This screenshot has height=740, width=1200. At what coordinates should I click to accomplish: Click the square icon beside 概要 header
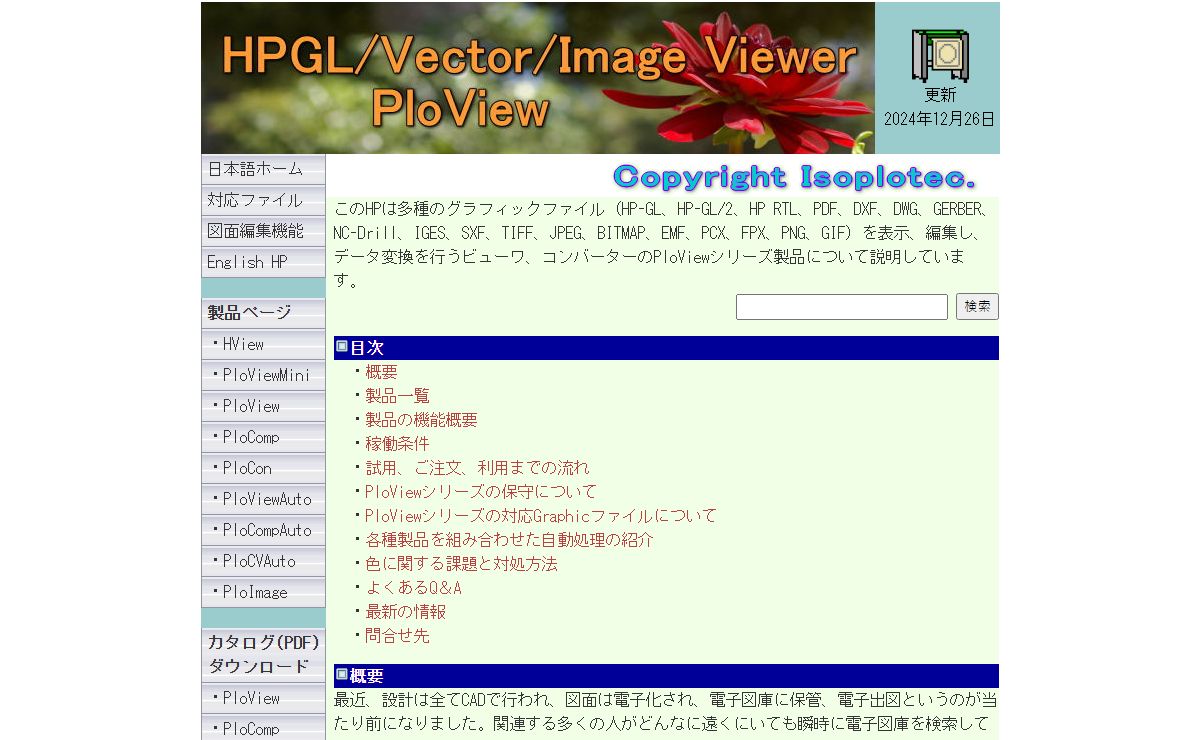342,674
